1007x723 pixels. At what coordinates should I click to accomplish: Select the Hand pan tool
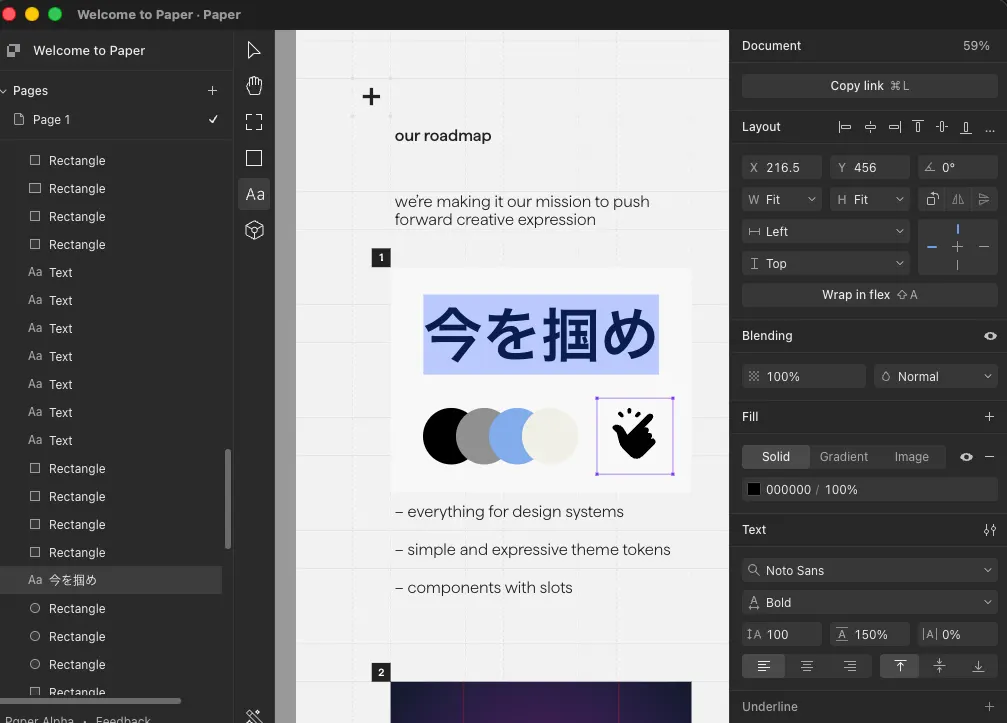pyautogui.click(x=254, y=86)
